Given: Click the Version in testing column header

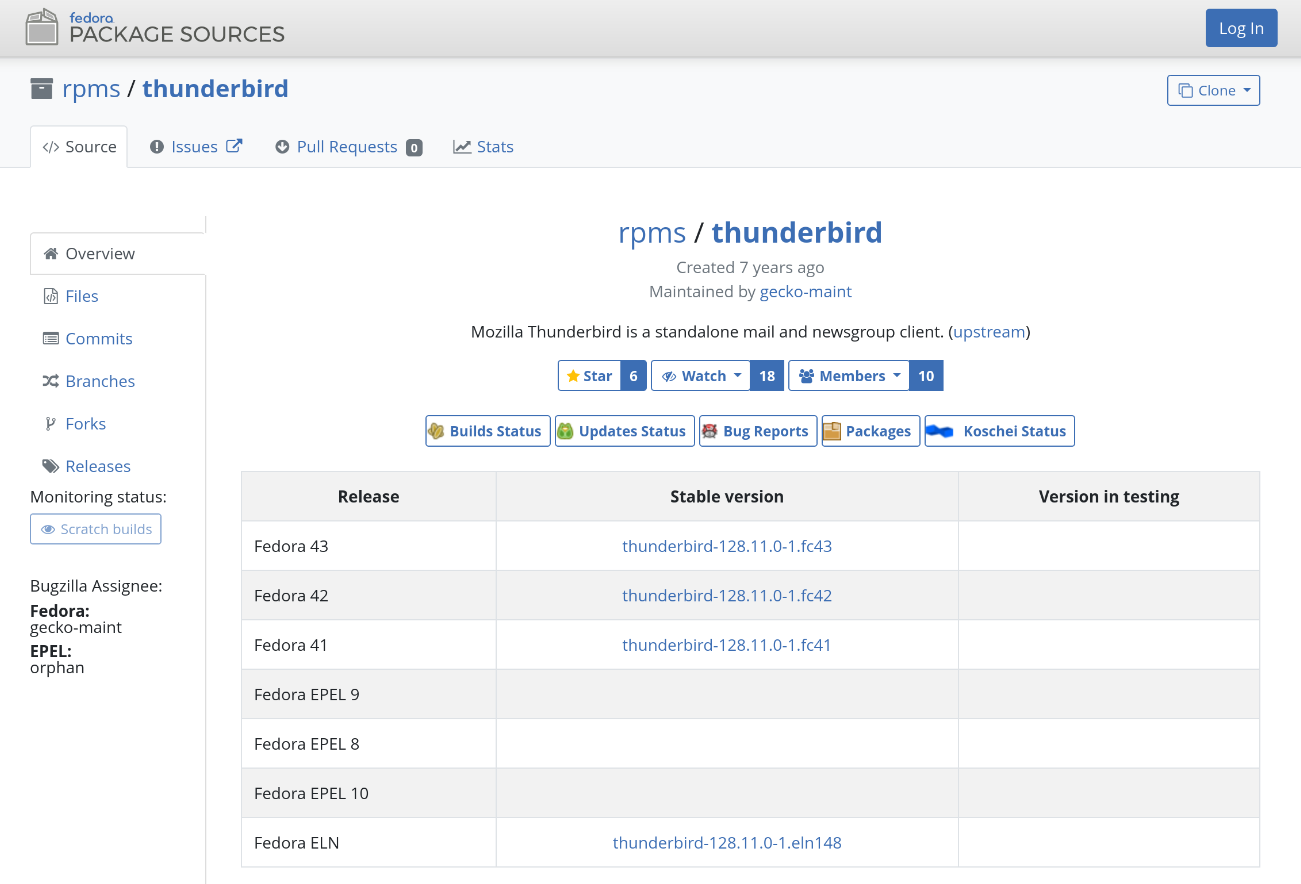Looking at the screenshot, I should click(1109, 497).
